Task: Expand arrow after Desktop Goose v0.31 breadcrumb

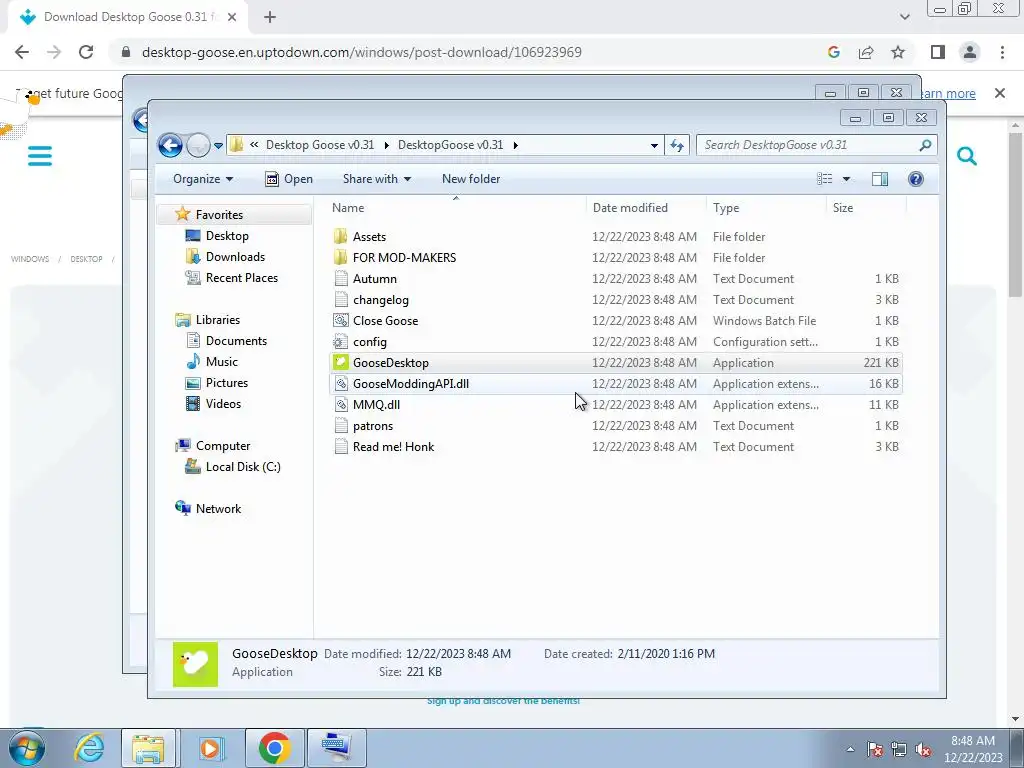Action: (x=386, y=145)
